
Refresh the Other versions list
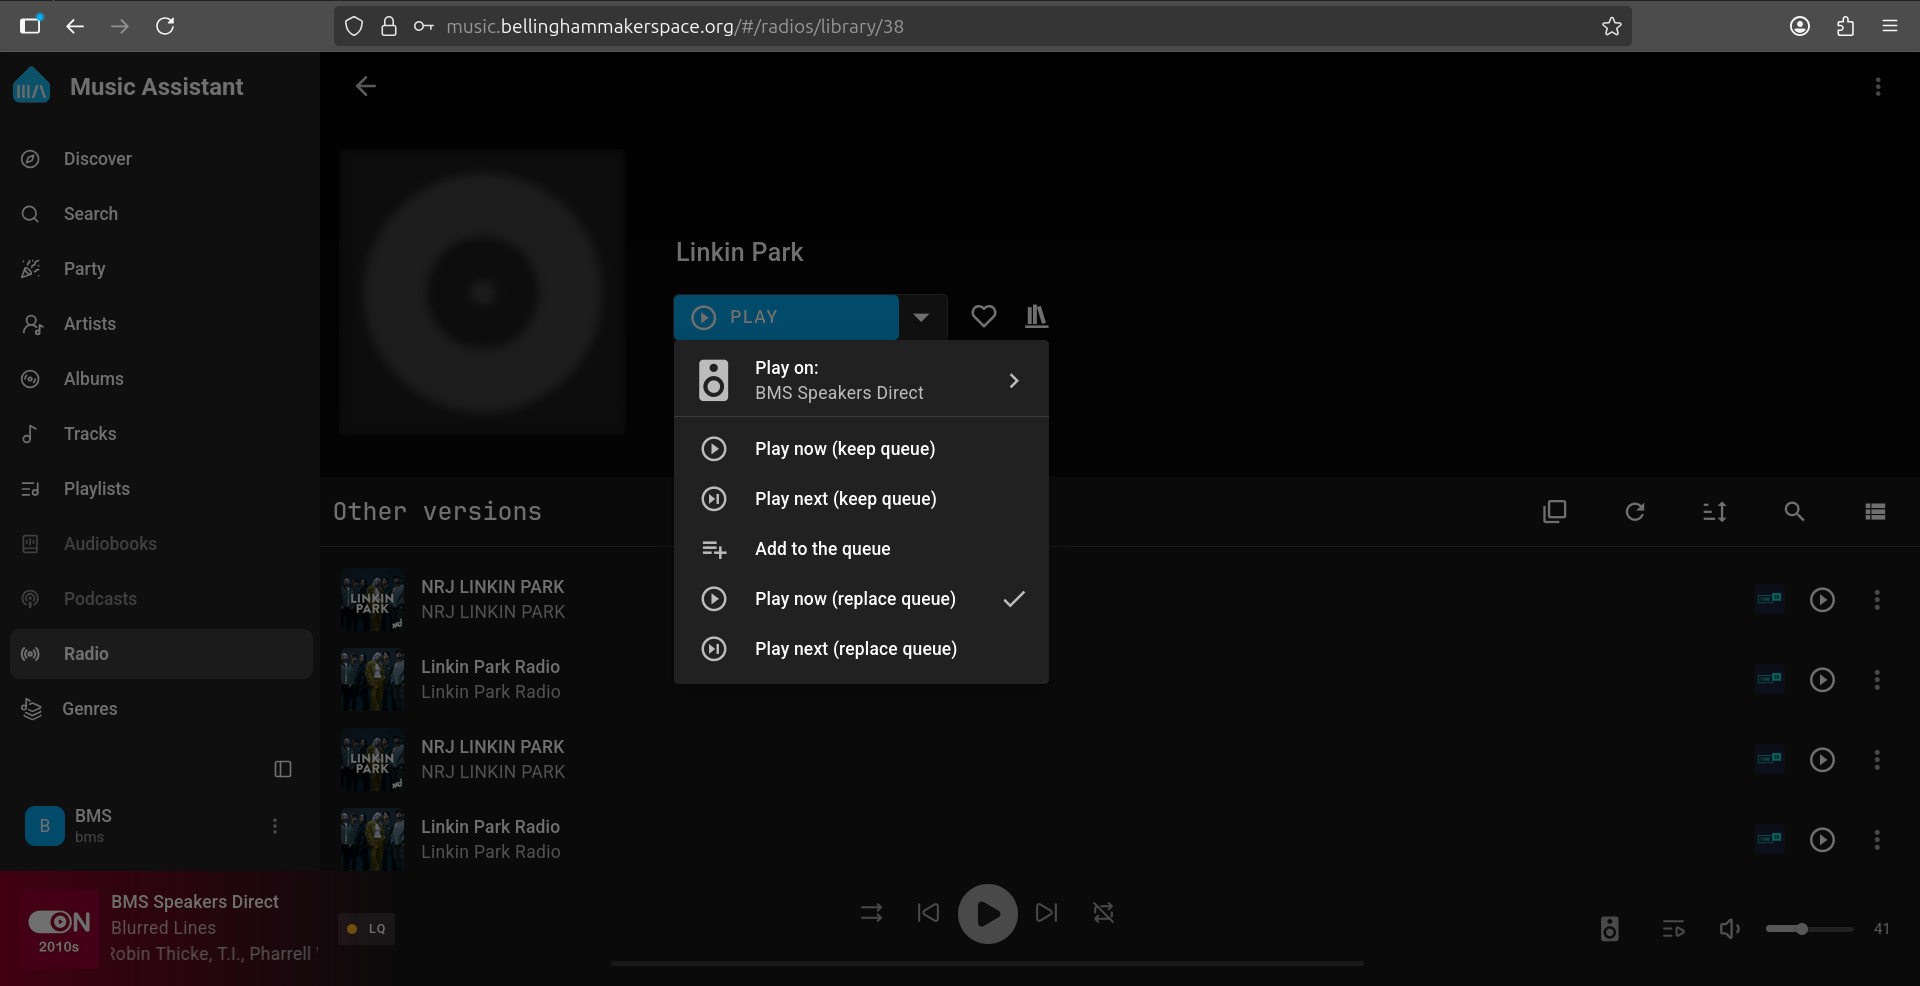[x=1635, y=512]
